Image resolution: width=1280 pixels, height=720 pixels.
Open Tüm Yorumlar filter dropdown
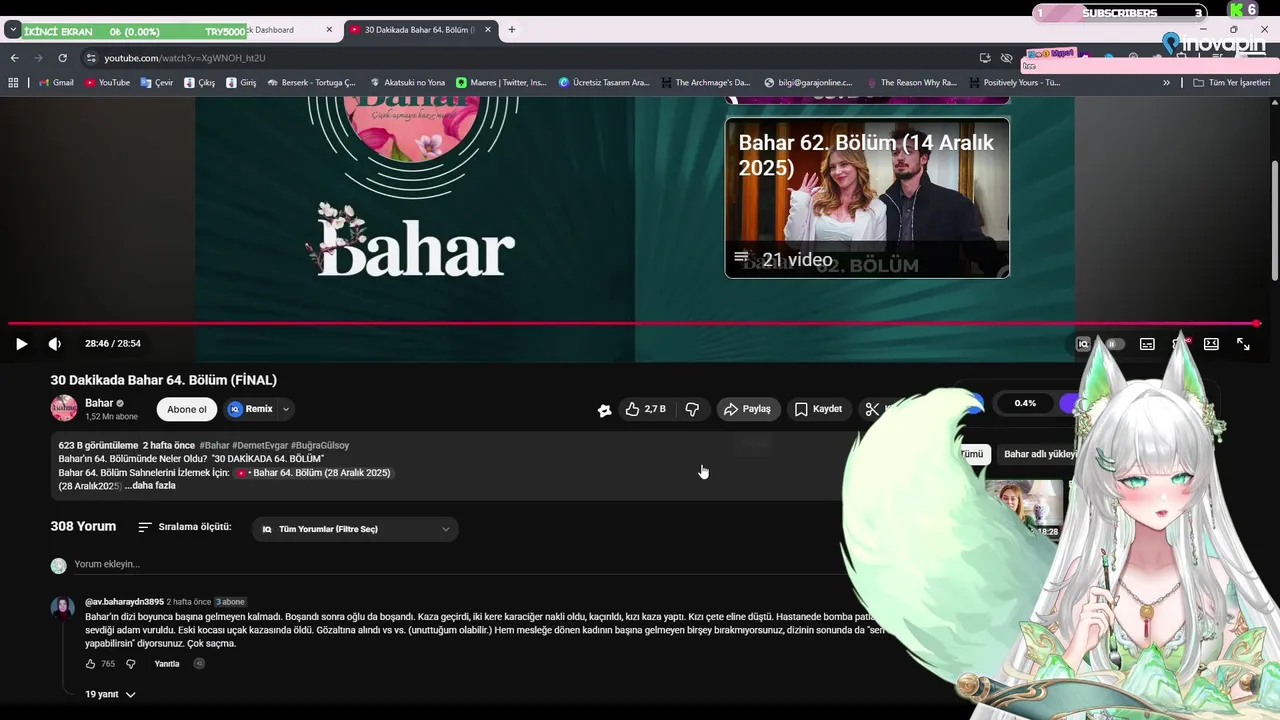pyautogui.click(x=355, y=529)
